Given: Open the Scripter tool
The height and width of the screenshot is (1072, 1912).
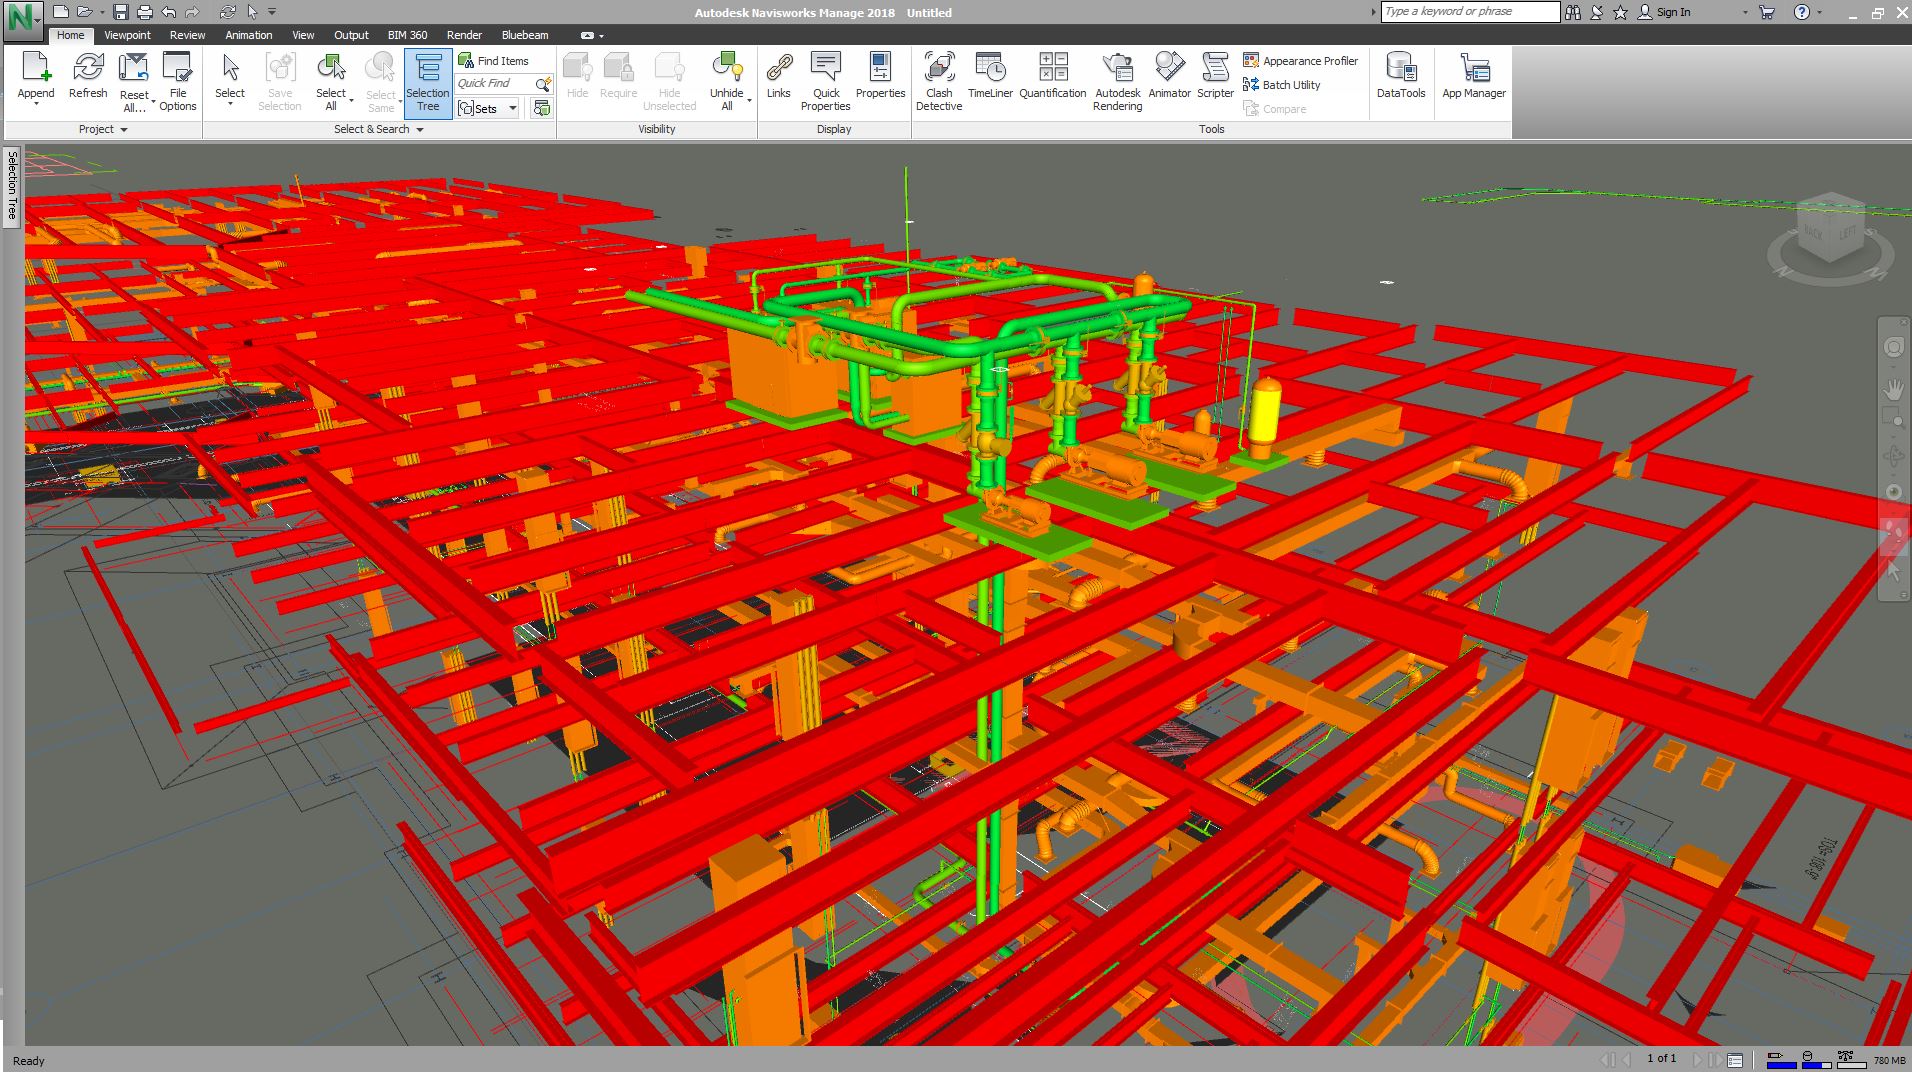Looking at the screenshot, I should coord(1215,78).
